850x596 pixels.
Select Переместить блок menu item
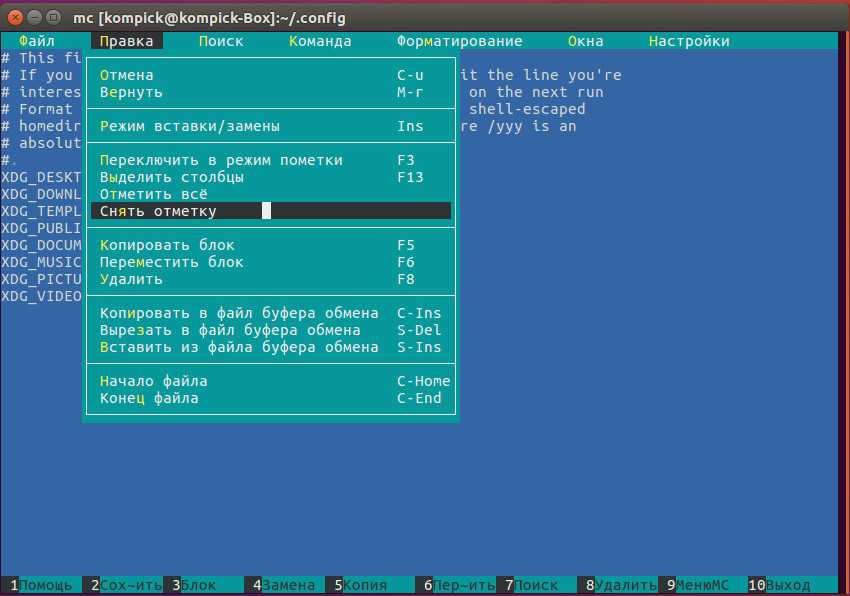pos(171,262)
